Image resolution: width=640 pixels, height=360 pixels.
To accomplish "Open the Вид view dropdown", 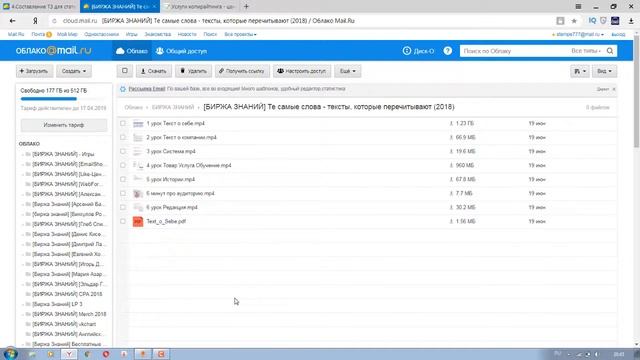I will [604, 71].
